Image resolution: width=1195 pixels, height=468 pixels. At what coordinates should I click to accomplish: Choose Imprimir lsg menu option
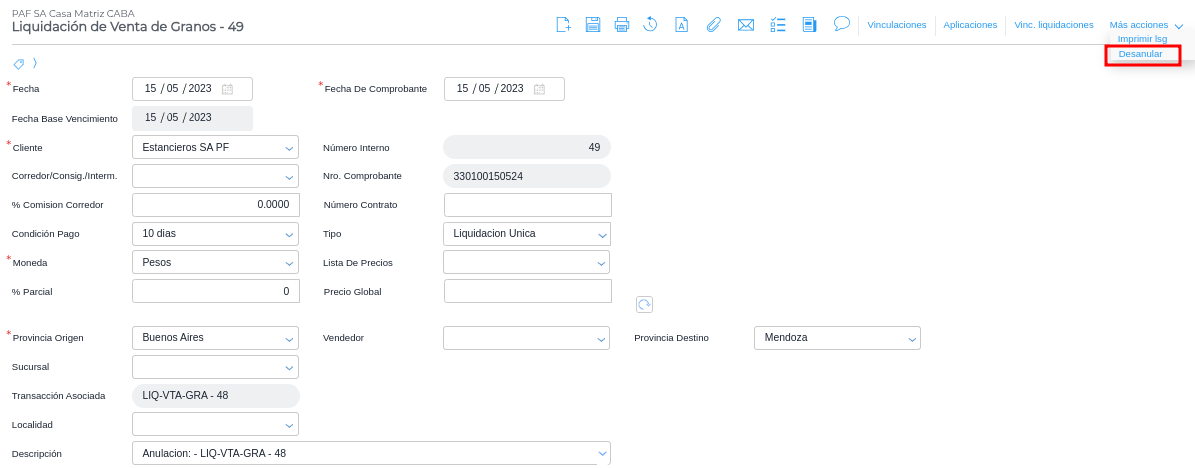tap(1142, 39)
